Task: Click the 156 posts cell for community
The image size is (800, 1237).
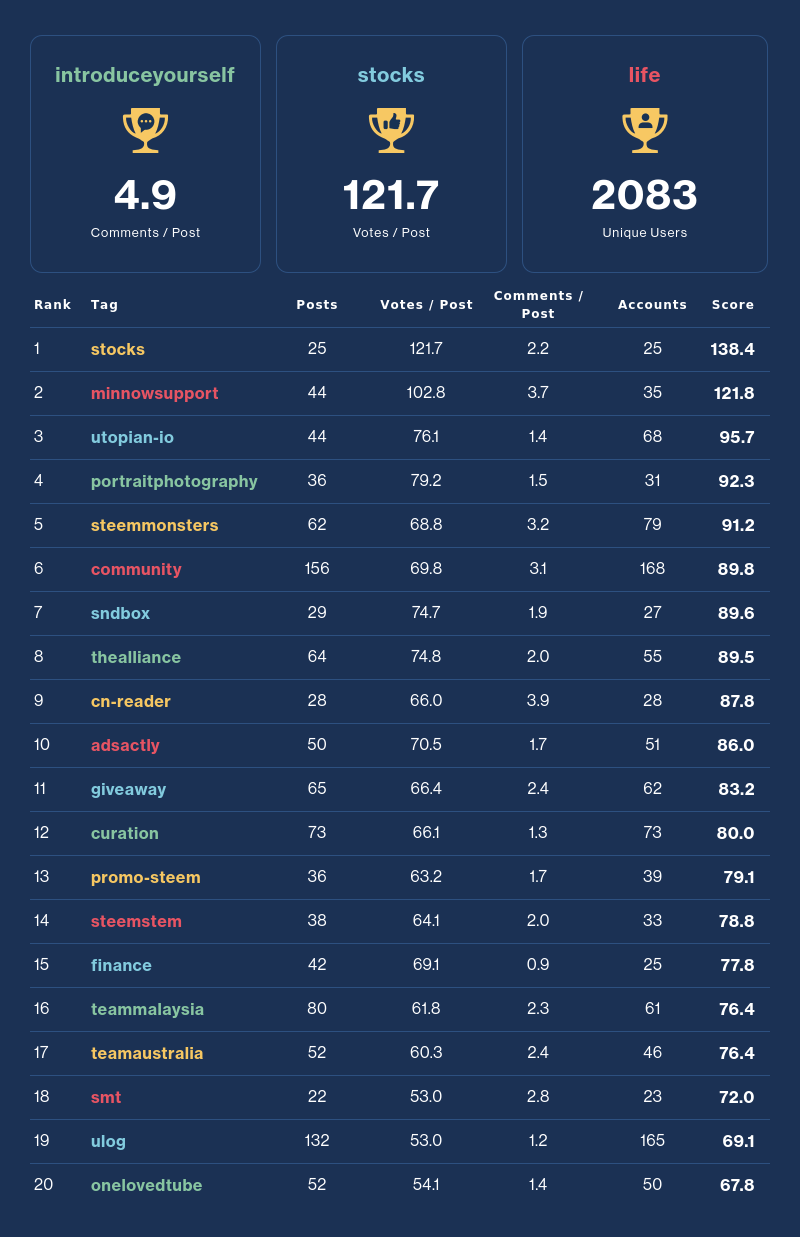Action: tap(317, 568)
